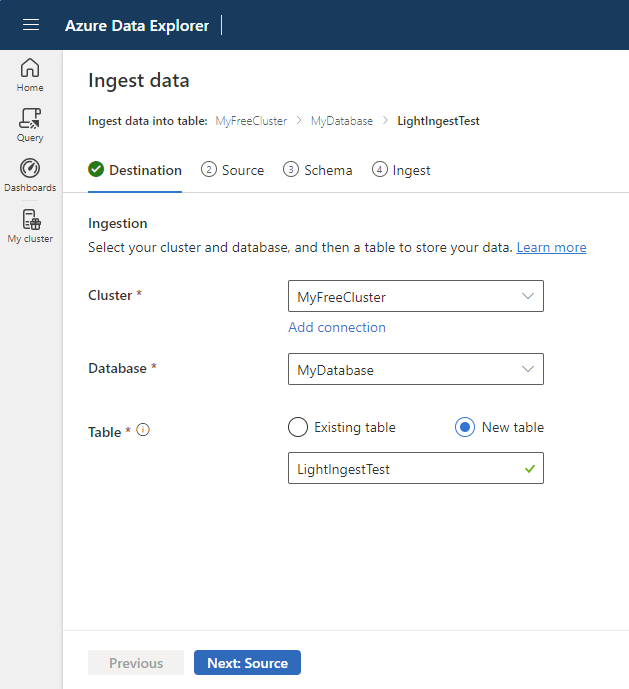The height and width of the screenshot is (689, 629).
Task: Select the New table radio button
Action: [465, 427]
